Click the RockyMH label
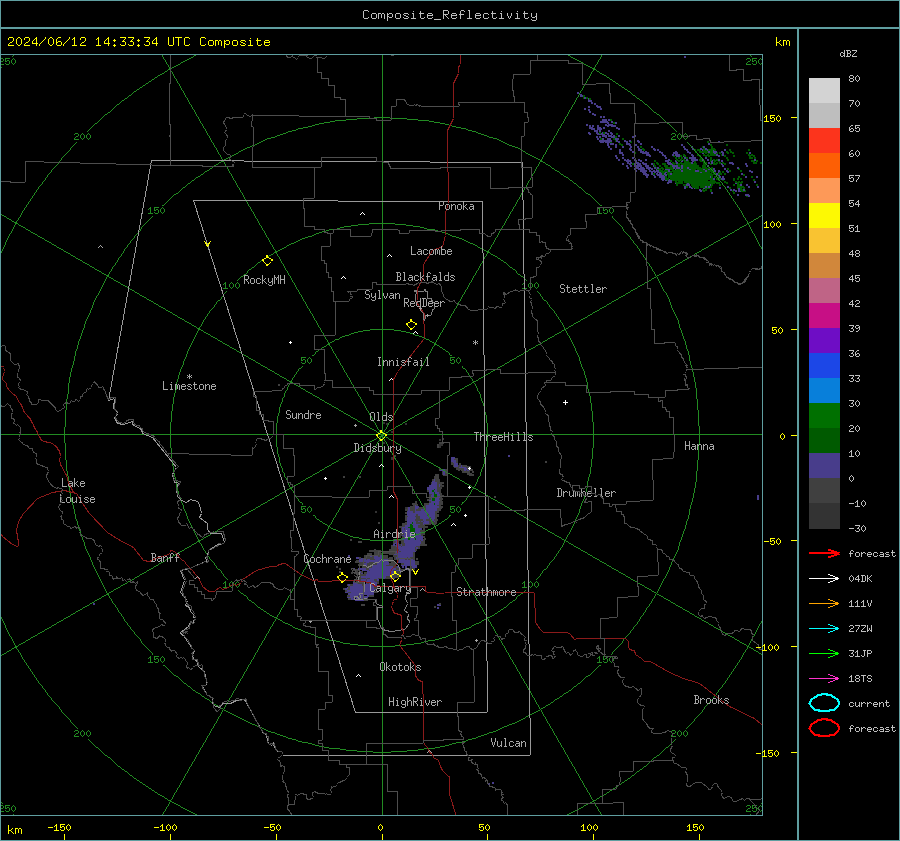The width and height of the screenshot is (900, 841). (x=264, y=280)
